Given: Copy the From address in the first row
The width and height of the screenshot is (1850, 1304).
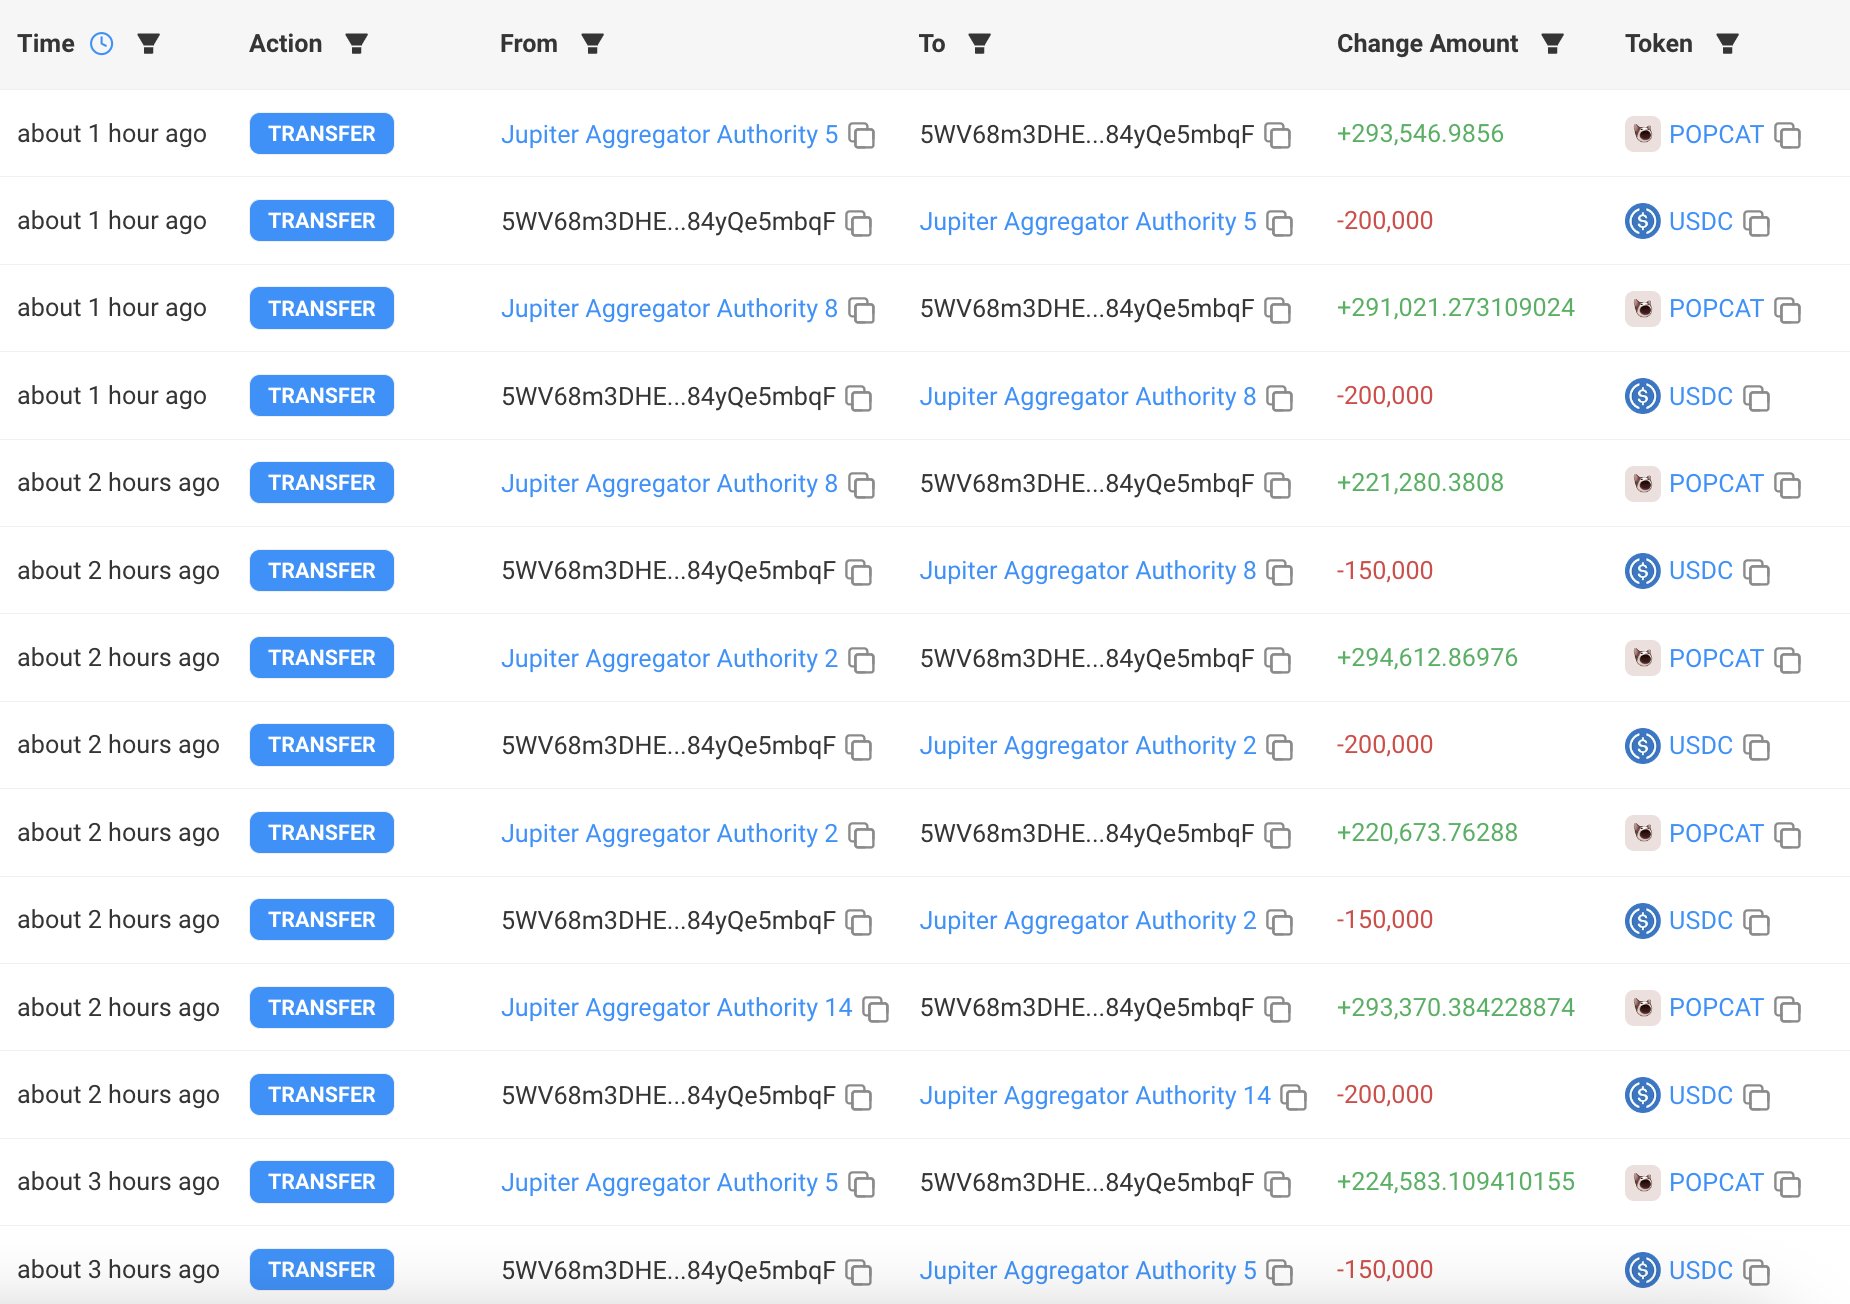Looking at the screenshot, I should coord(861,135).
